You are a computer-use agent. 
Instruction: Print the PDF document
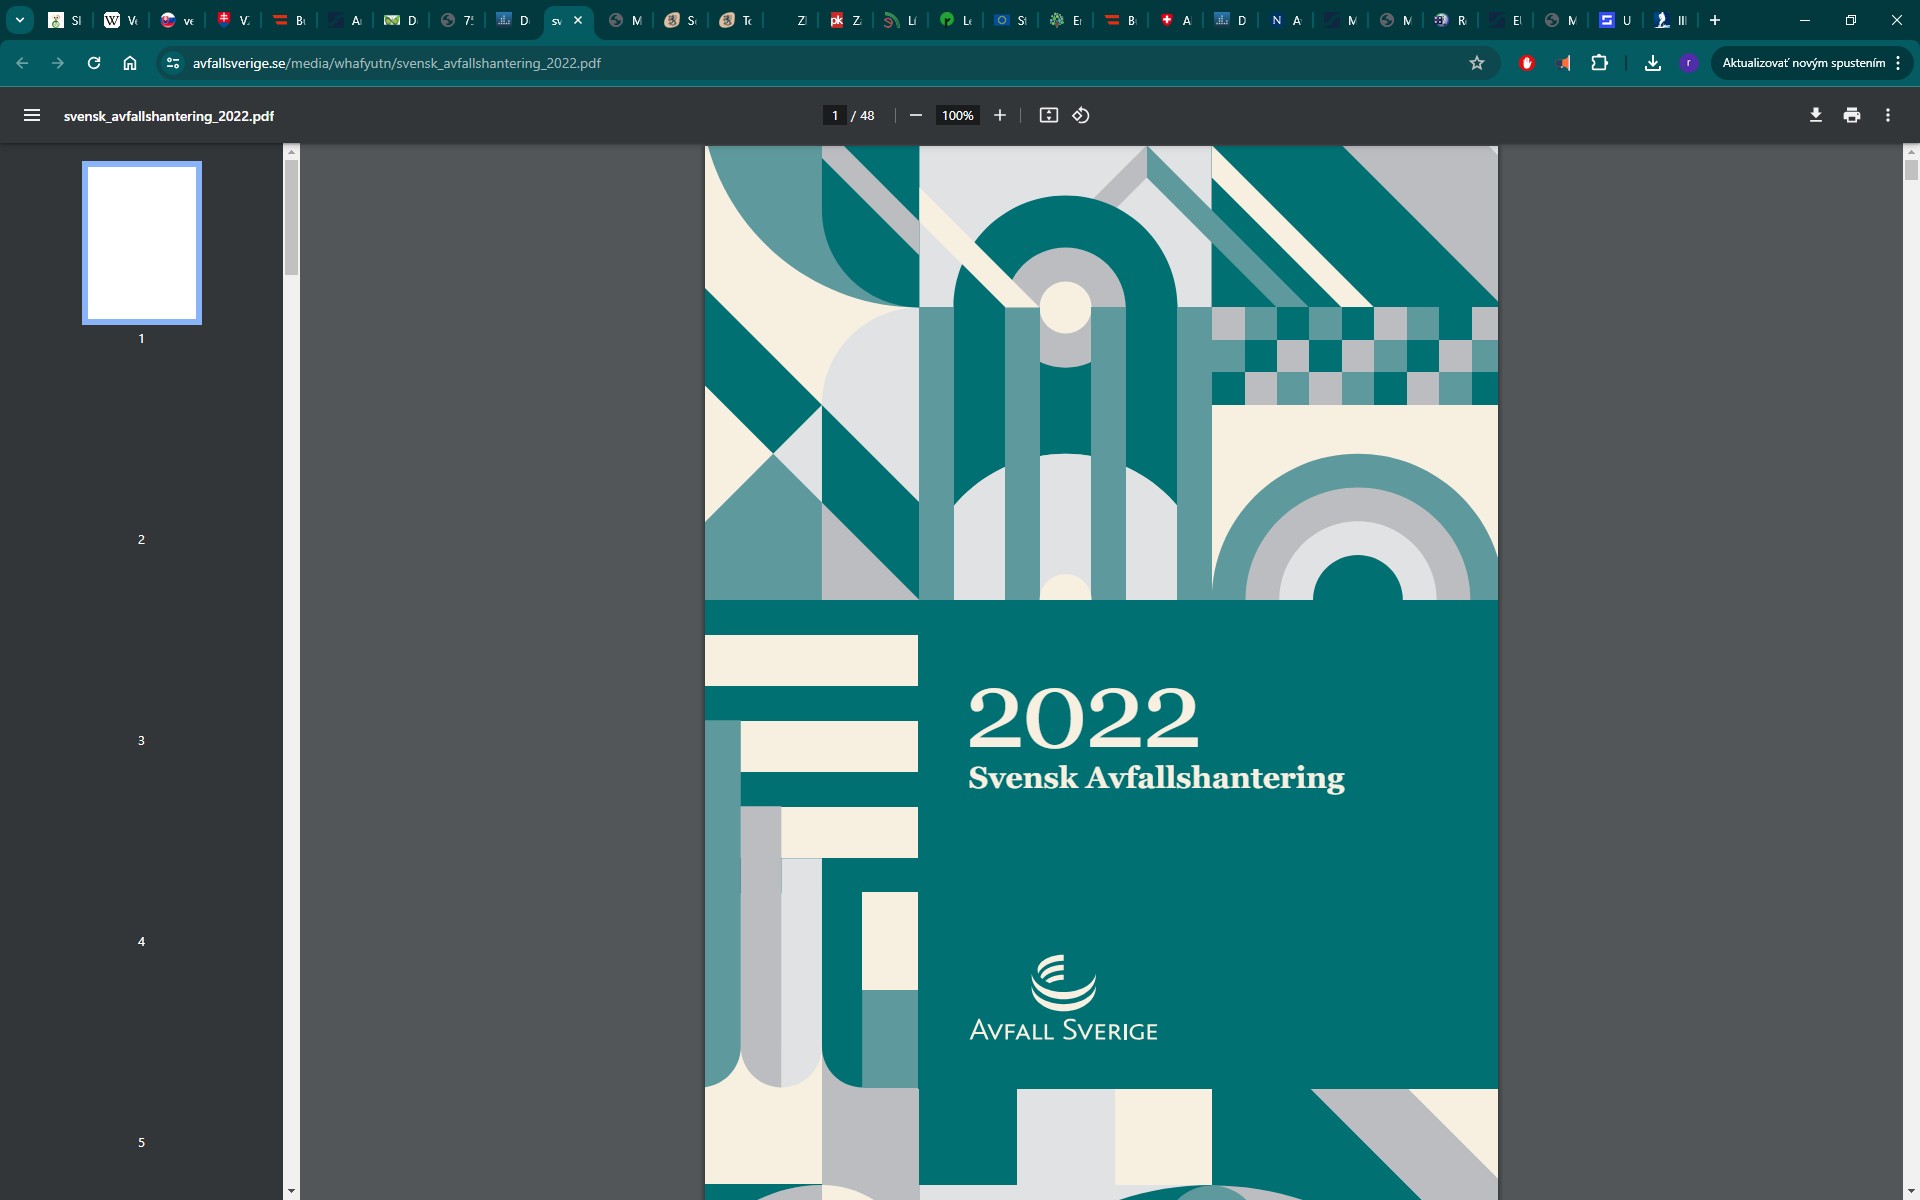pos(1852,116)
